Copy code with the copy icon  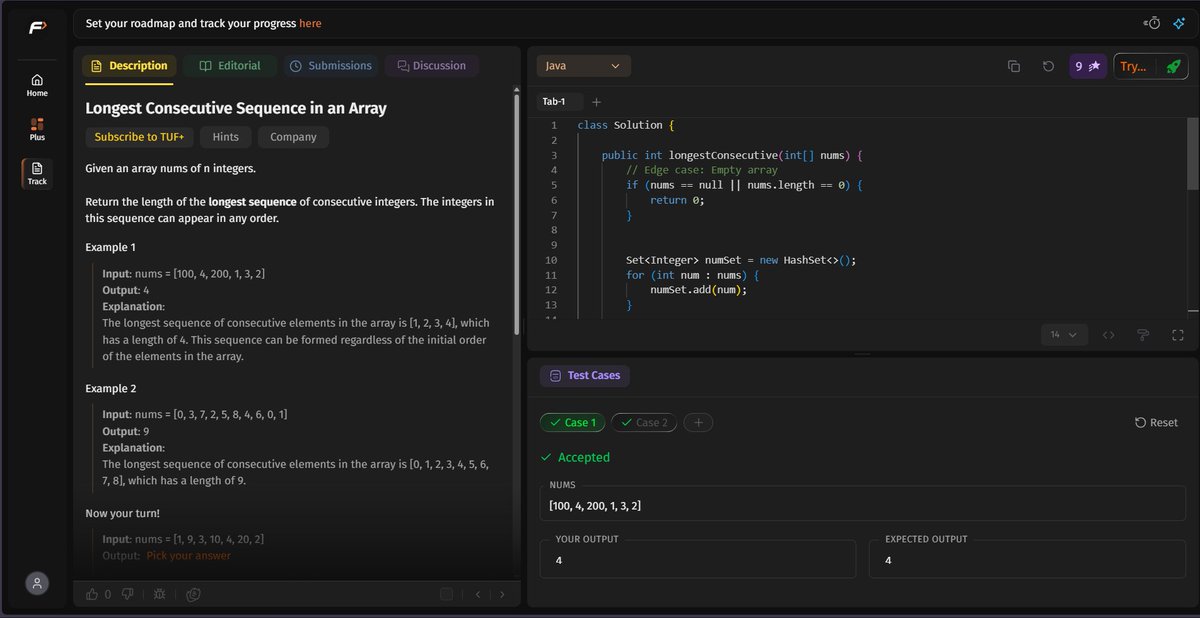click(x=1013, y=66)
